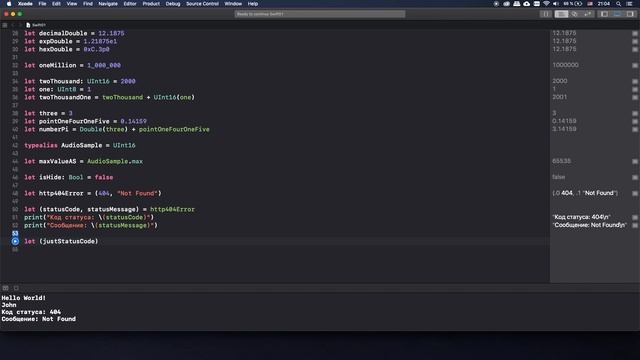Open the Window menu

[x=233, y=4]
